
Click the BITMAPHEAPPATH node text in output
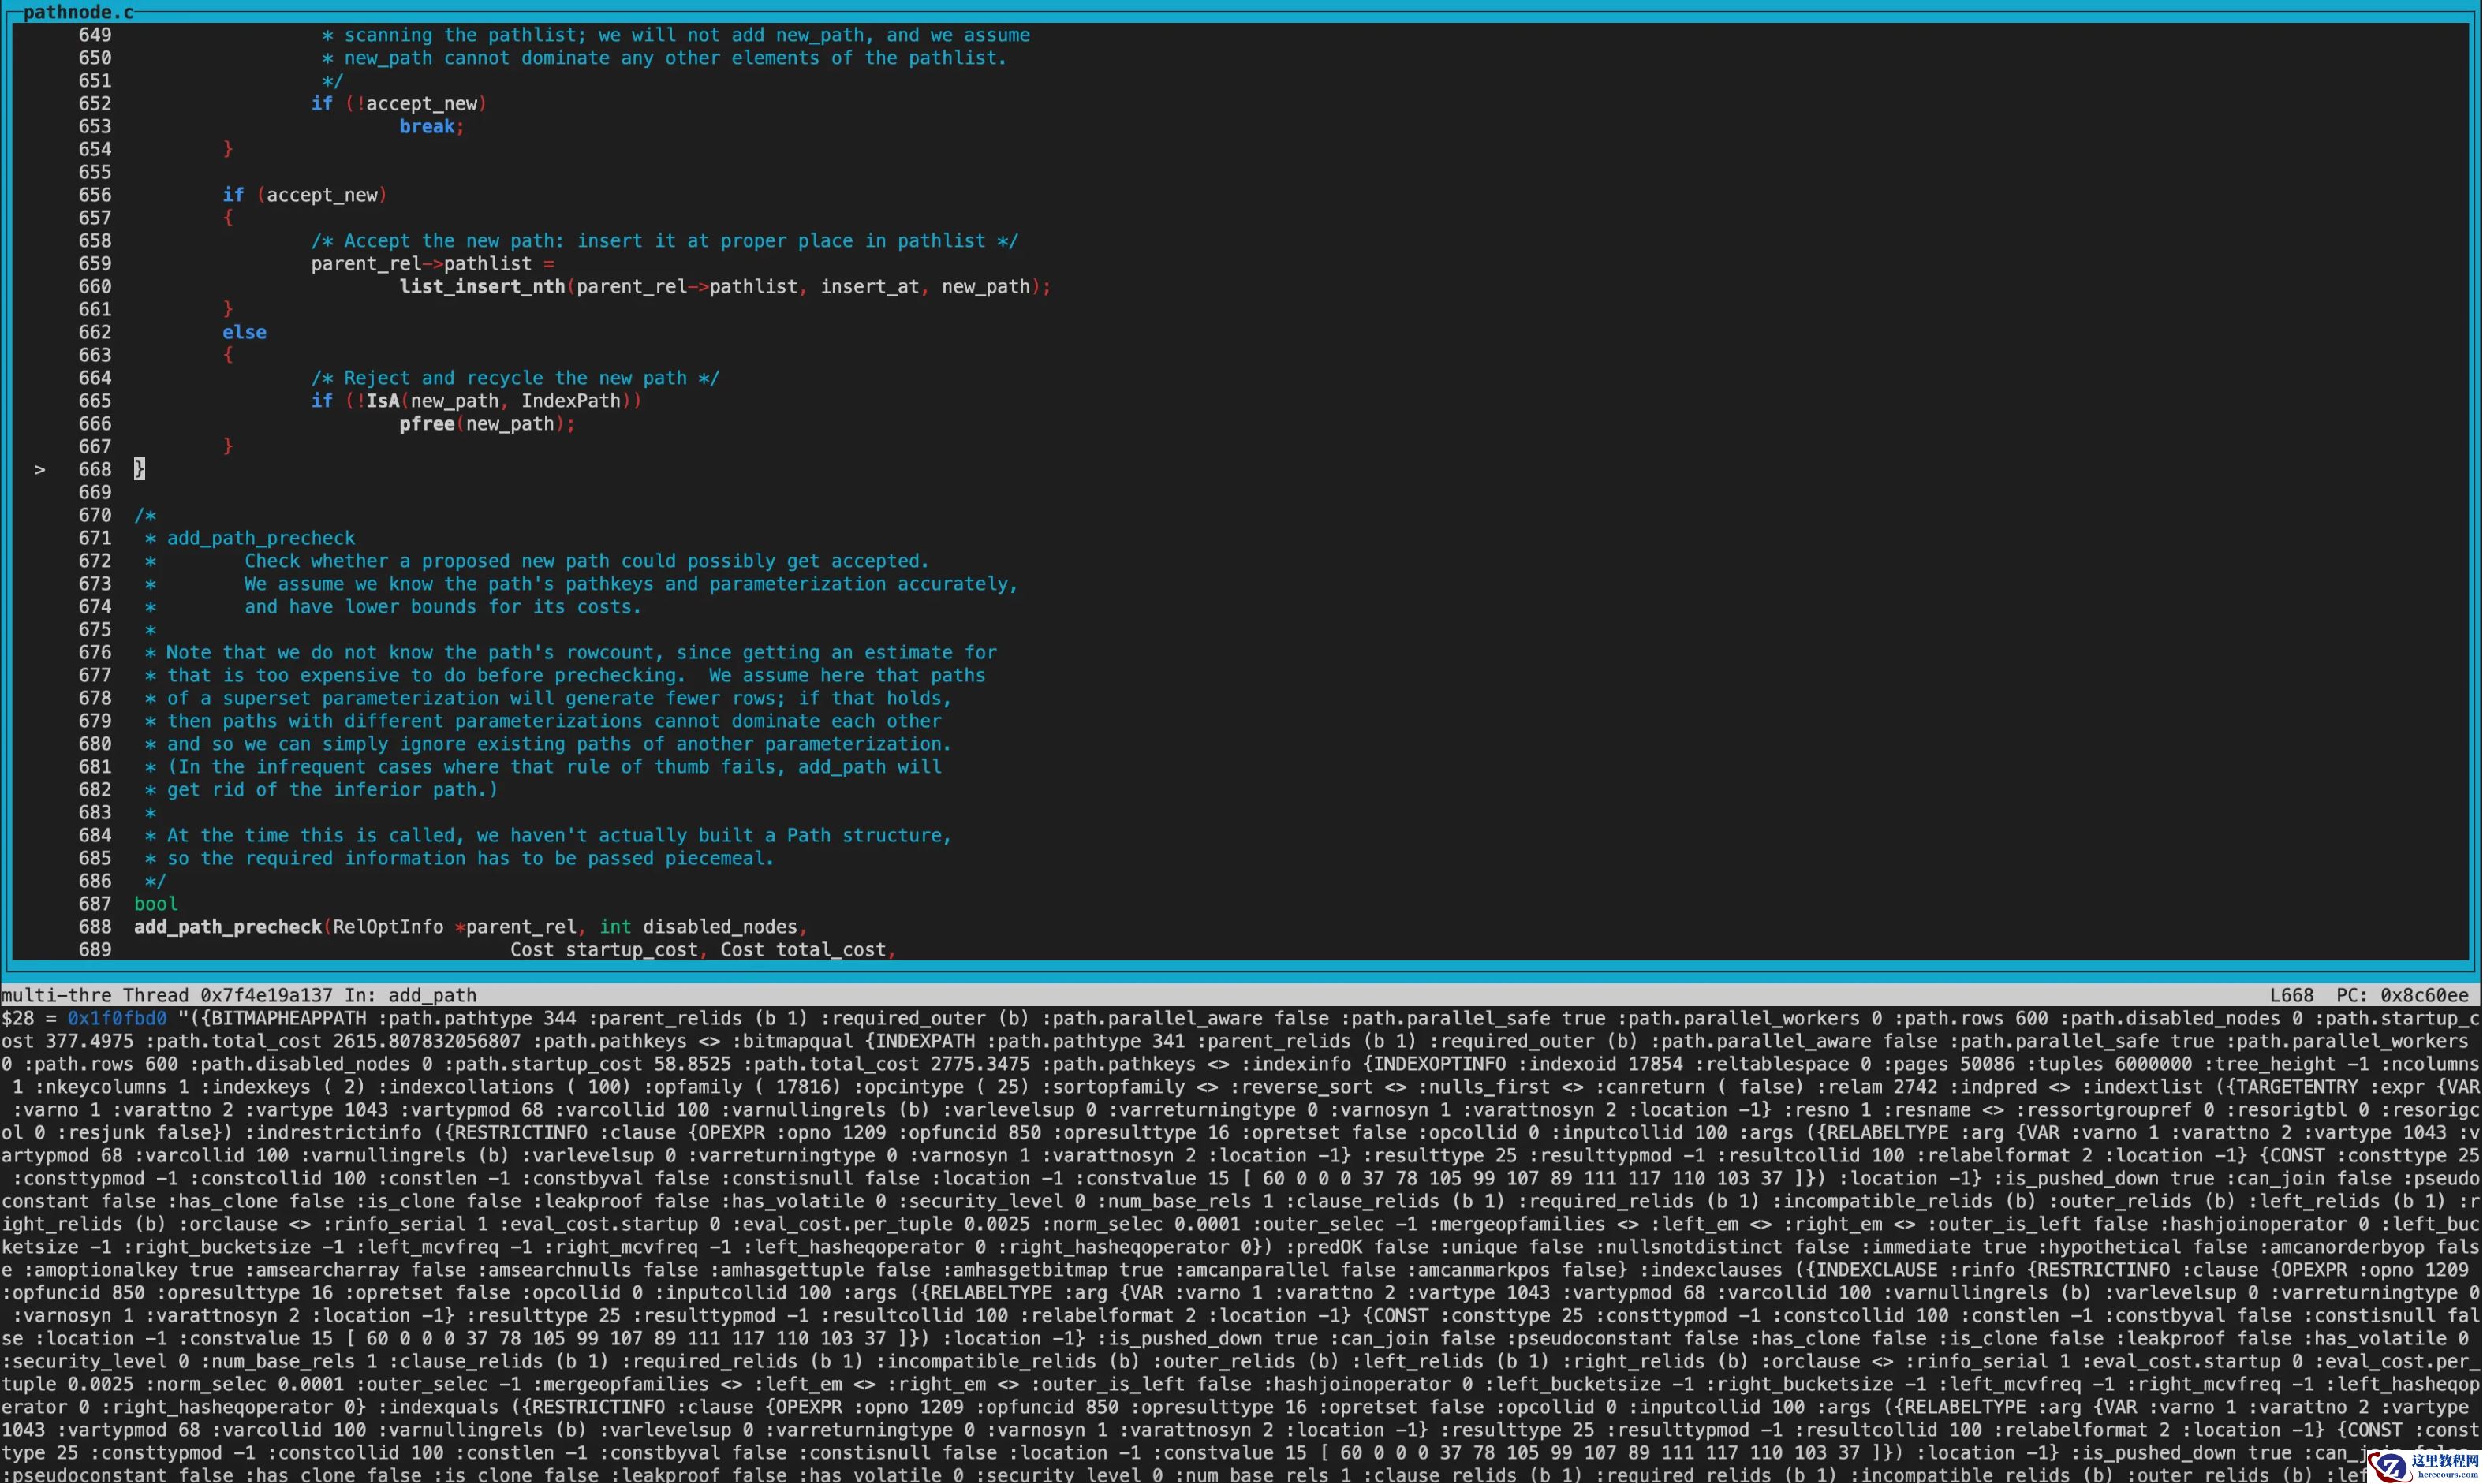pos(287,1018)
